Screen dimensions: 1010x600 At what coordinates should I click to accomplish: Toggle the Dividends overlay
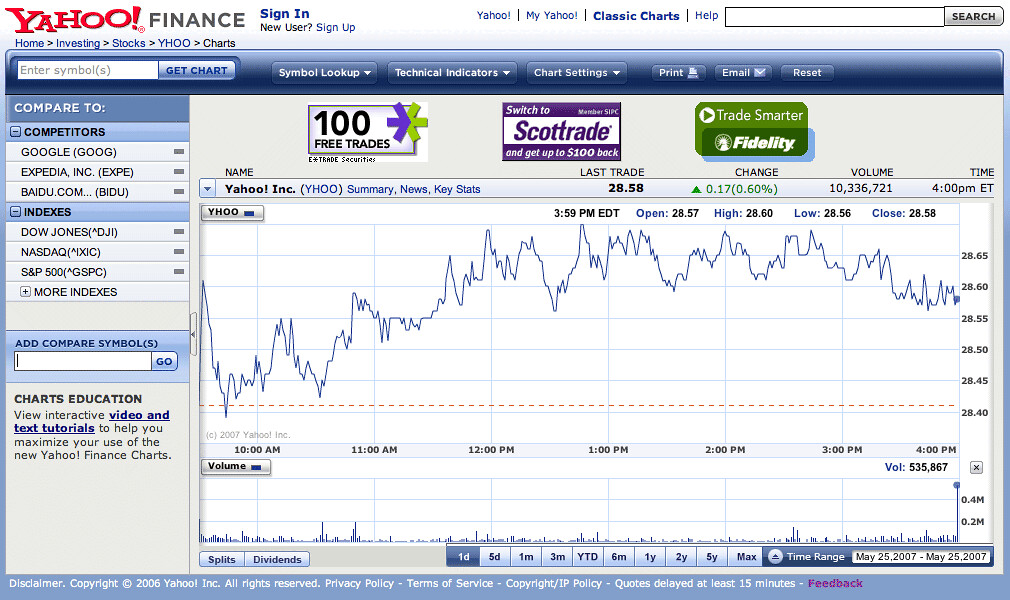coord(277,560)
